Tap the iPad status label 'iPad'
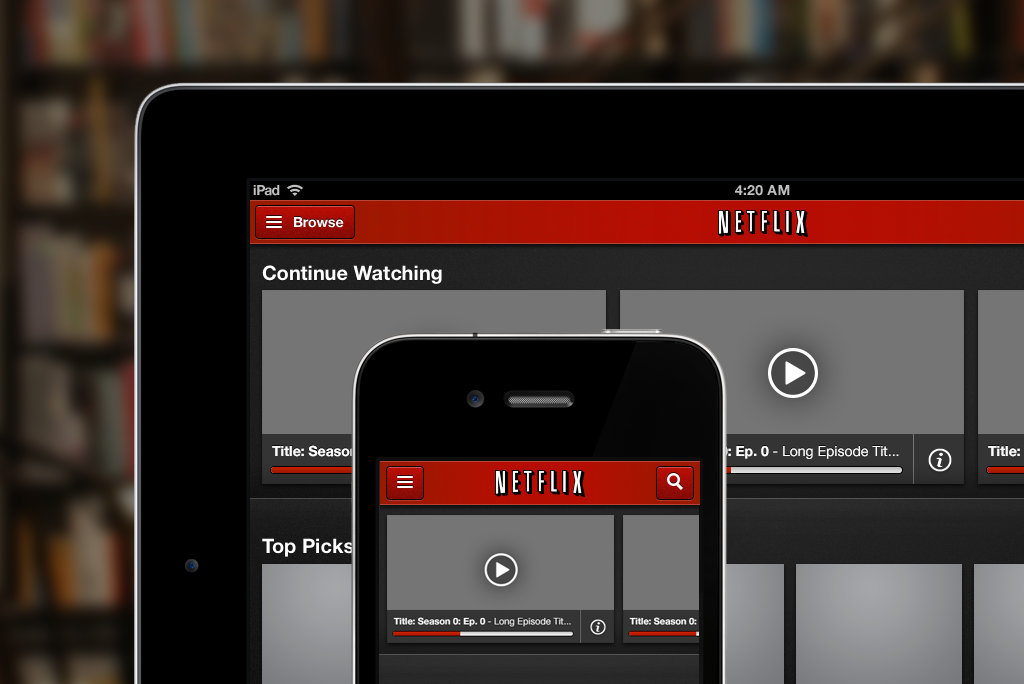Viewport: 1024px width, 684px height. coord(266,190)
